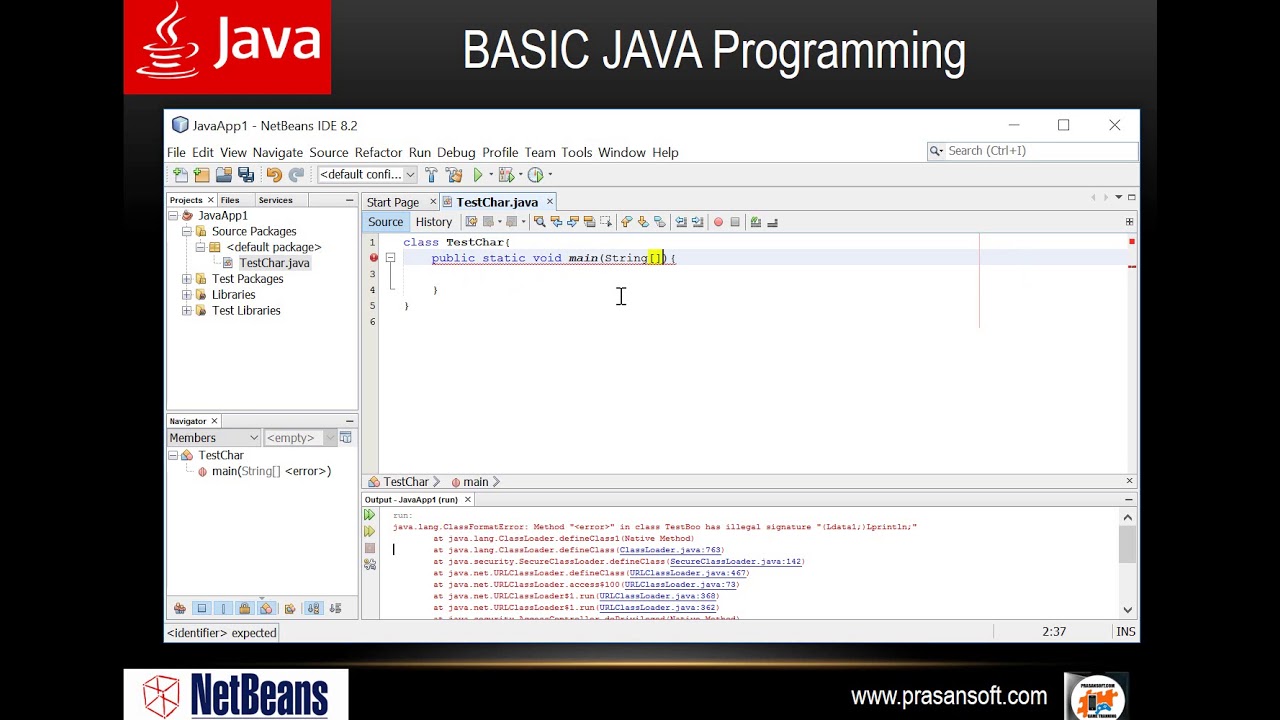Run the project with green play icon
The width and height of the screenshot is (1280, 720).
tap(478, 175)
